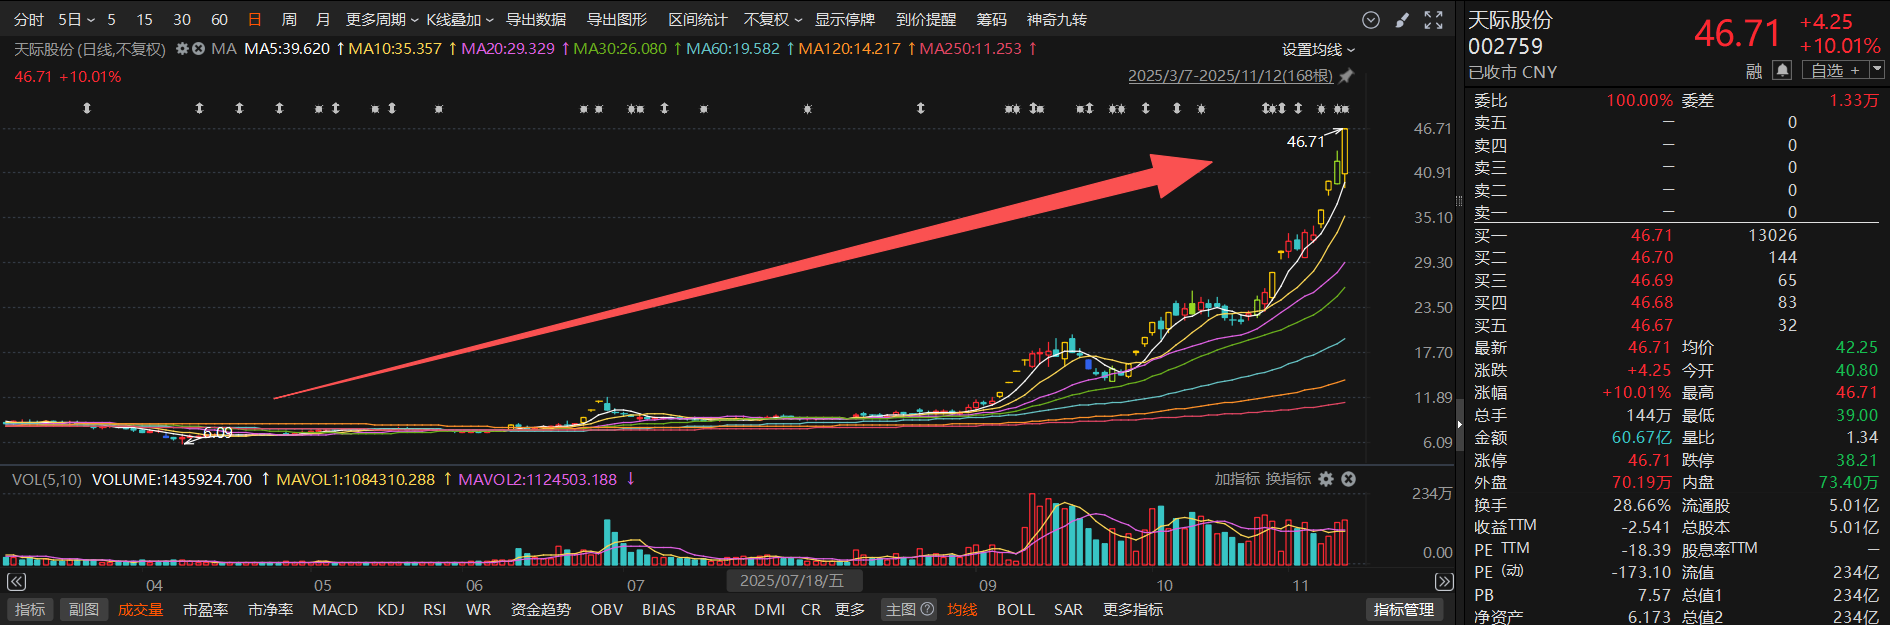Screen dimensions: 1890x625
Task: Expand the 自选 watchlist dropdown arrow
Action: click(1877, 70)
